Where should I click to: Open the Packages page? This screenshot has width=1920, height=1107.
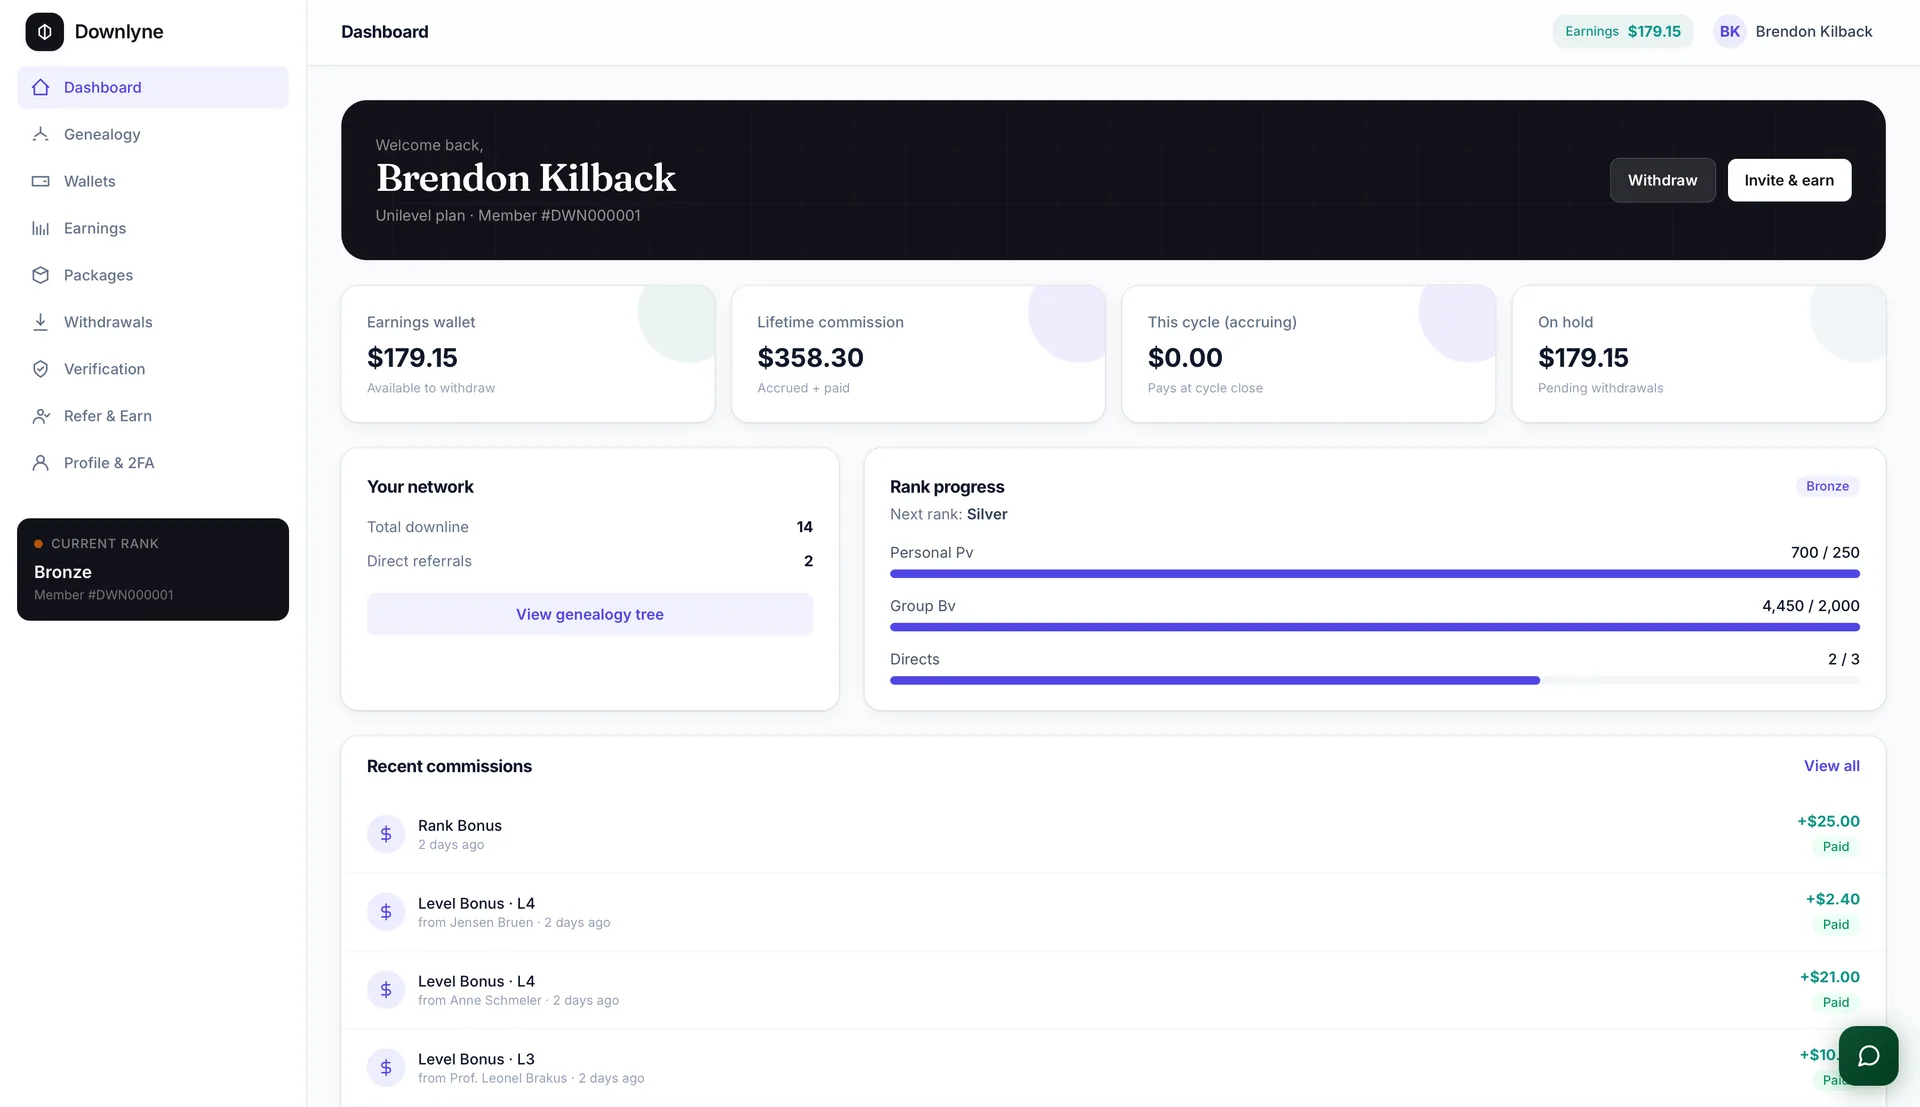click(153, 275)
